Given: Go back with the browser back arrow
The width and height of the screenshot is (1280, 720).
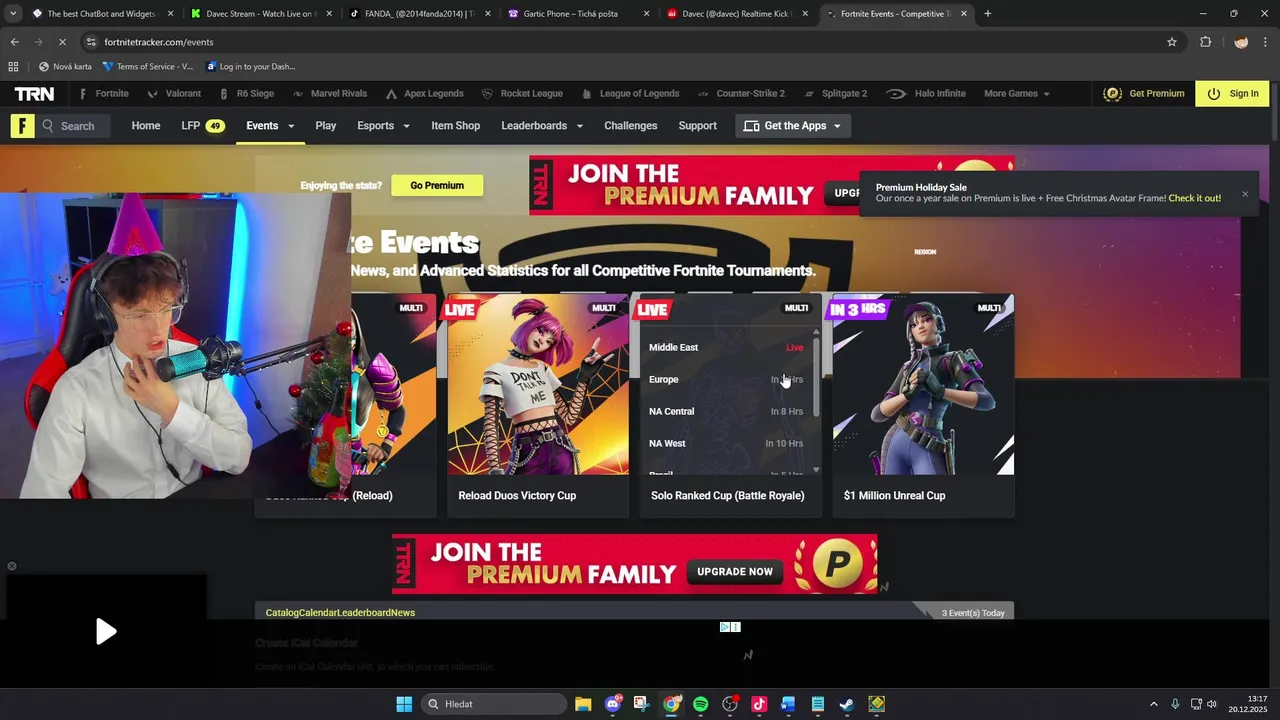Looking at the screenshot, I should [x=14, y=42].
